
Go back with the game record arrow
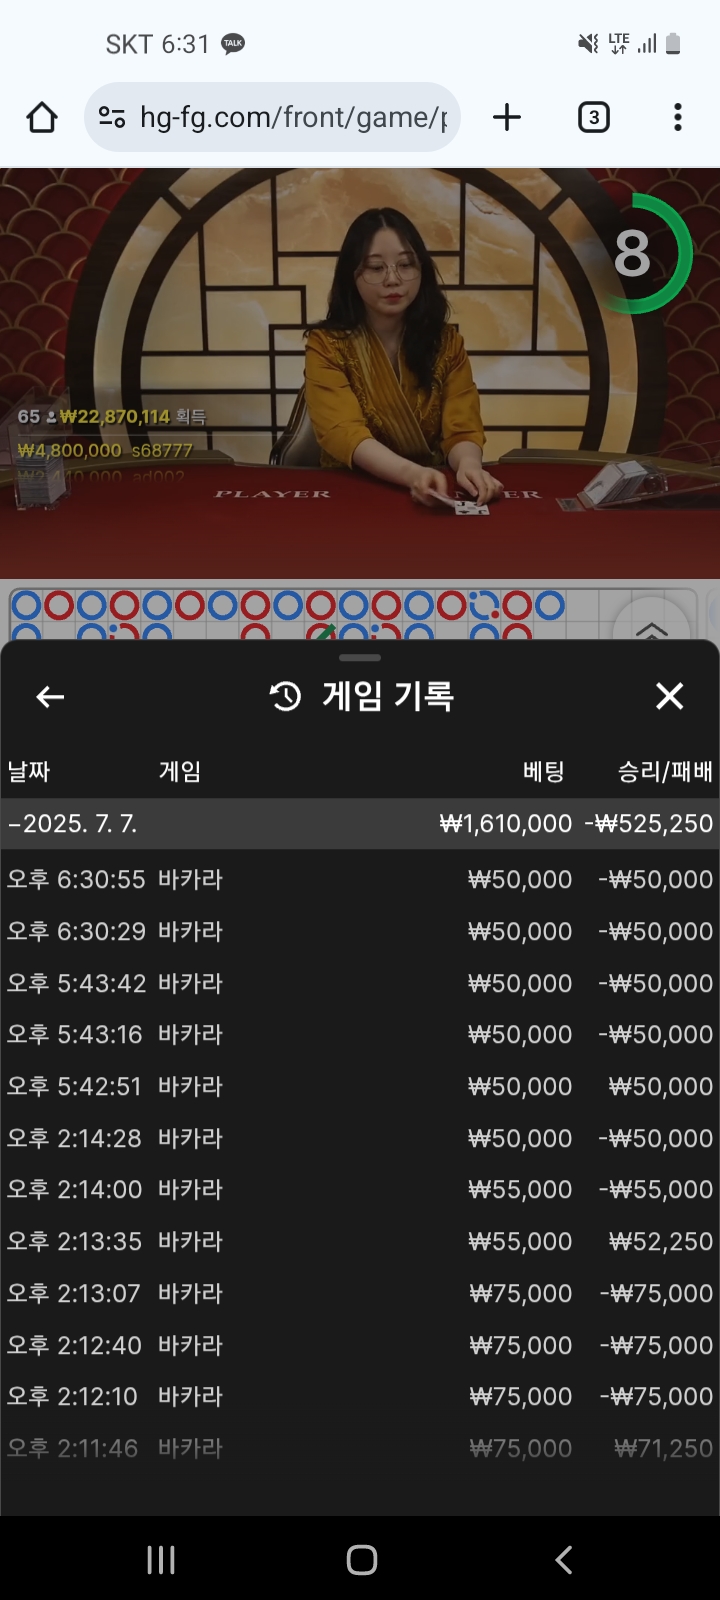(50, 697)
